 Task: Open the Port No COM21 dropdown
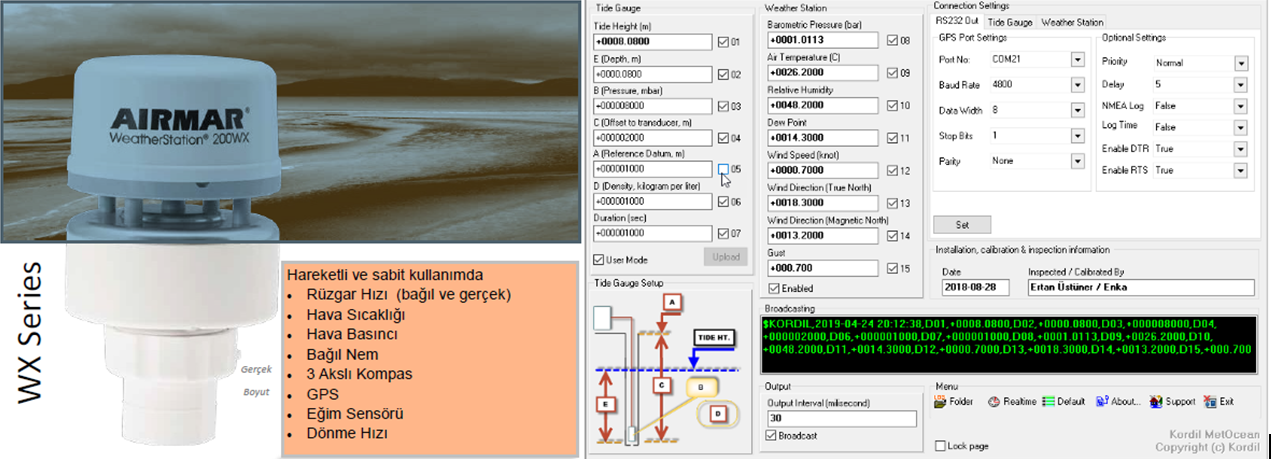1077,60
